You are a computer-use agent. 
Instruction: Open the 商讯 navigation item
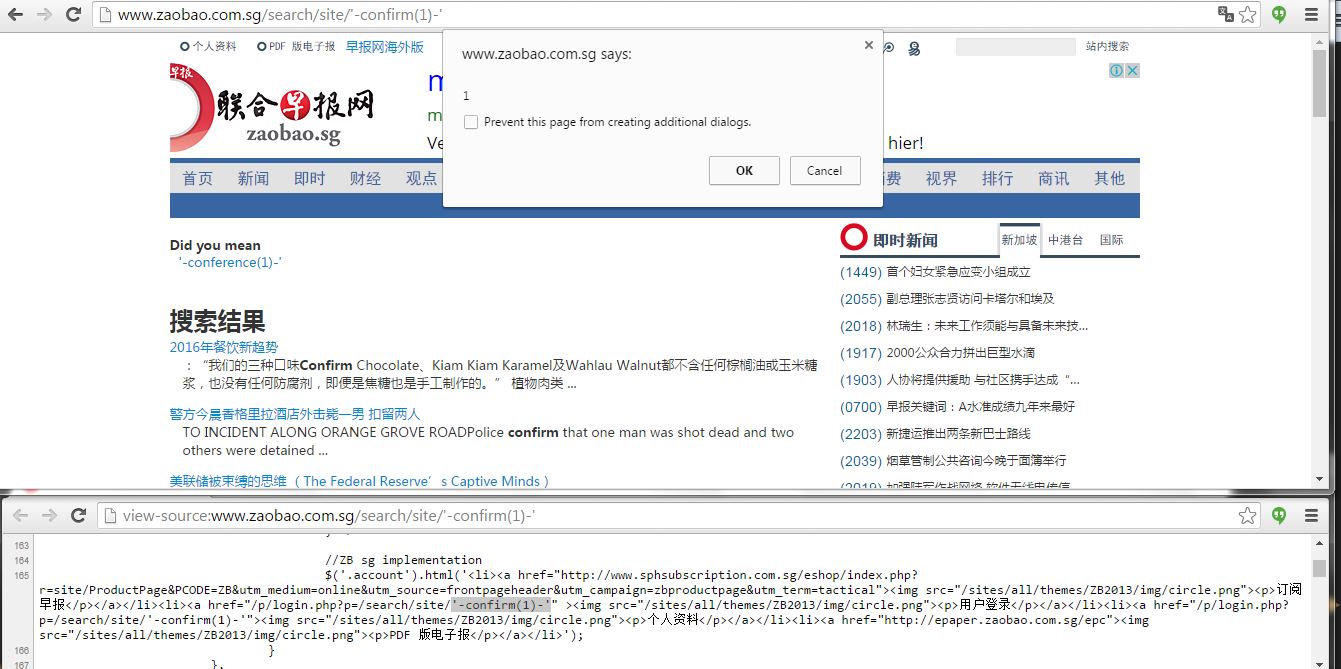pos(1054,178)
